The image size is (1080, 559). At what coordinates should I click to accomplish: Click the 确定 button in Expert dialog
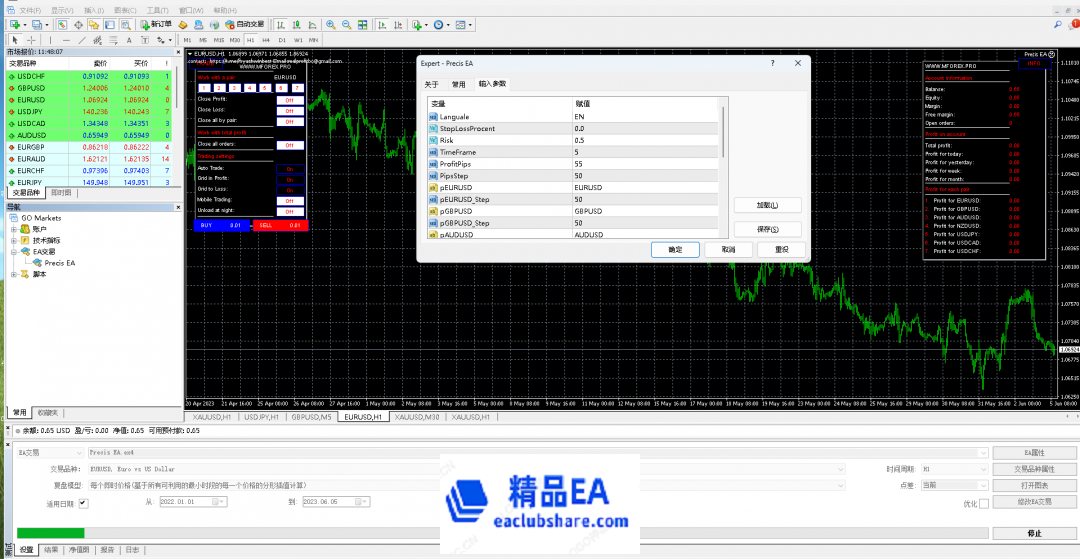point(675,249)
